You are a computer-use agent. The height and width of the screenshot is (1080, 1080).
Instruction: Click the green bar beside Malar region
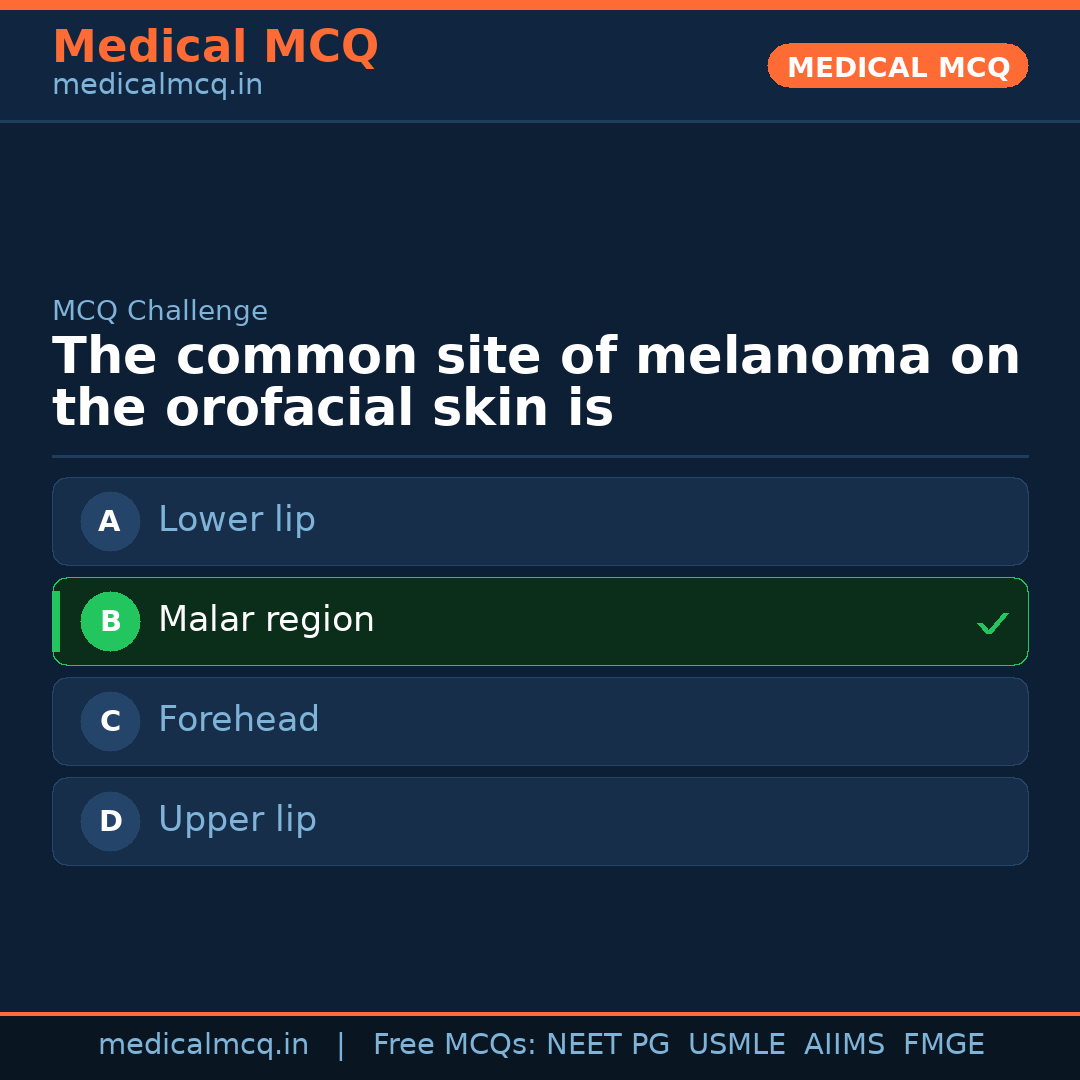[x=56, y=621]
